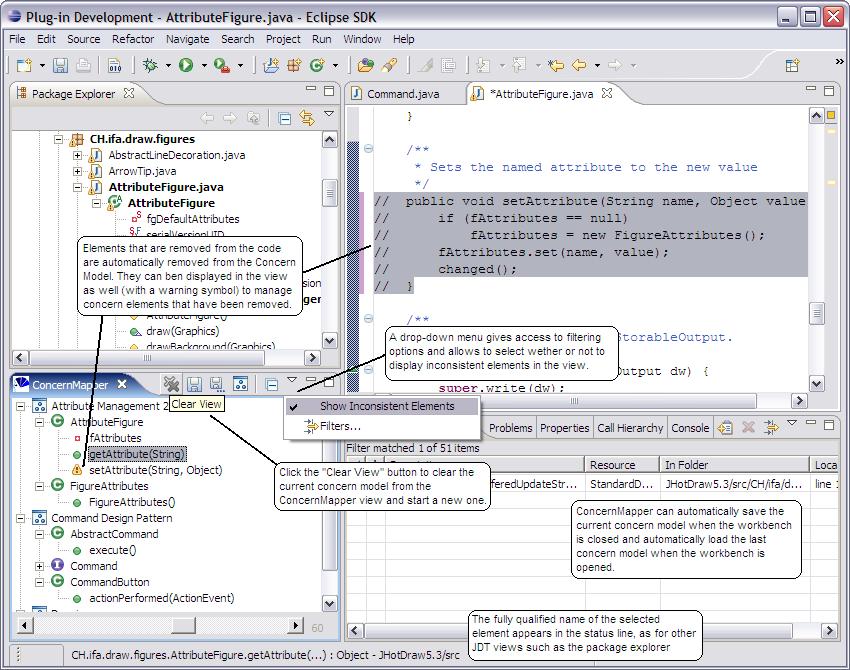Click the Attribute Management concern icon
Image resolution: width=850 pixels, height=670 pixels.
39,405
